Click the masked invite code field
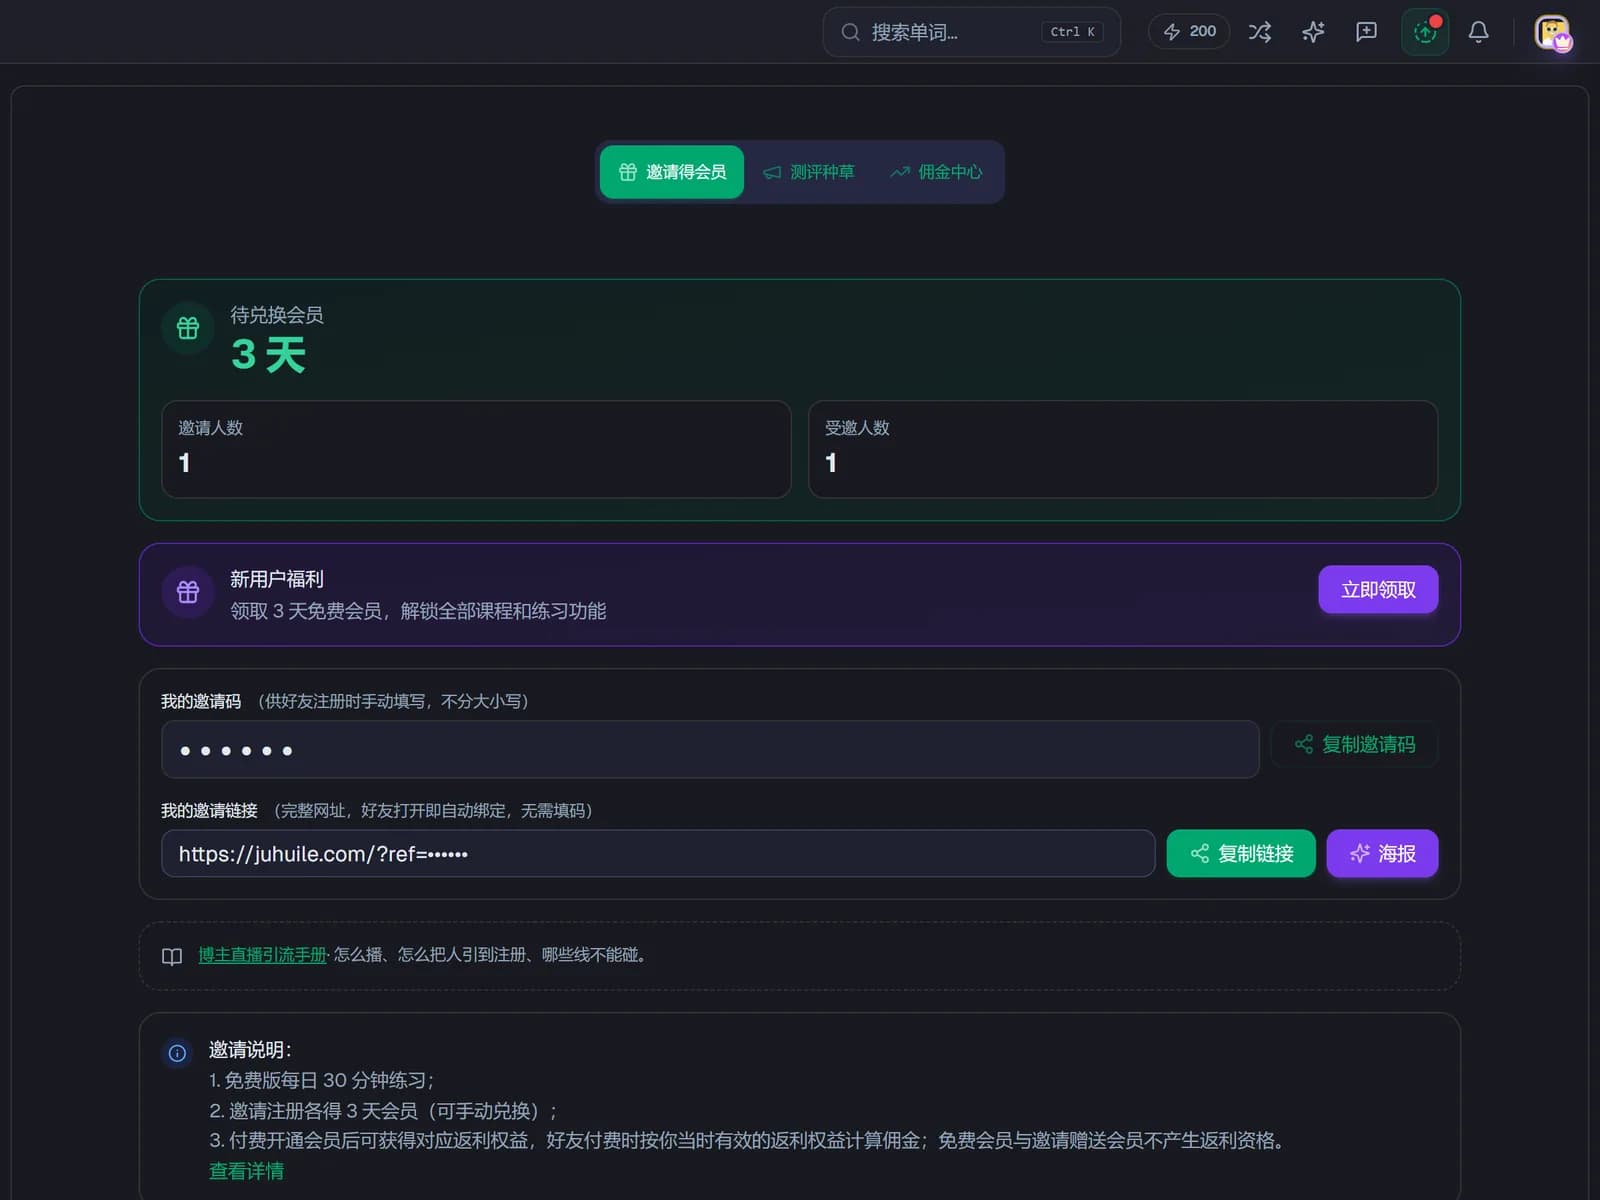The image size is (1600, 1200). tap(710, 749)
